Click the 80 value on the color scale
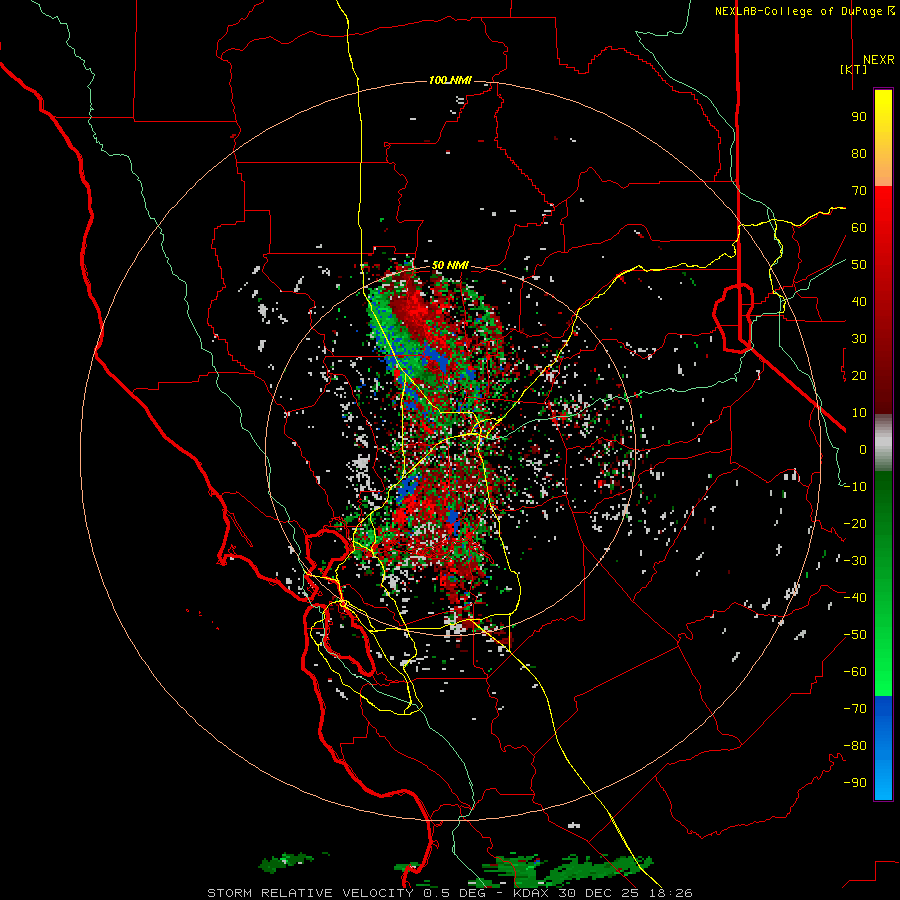 coord(859,154)
